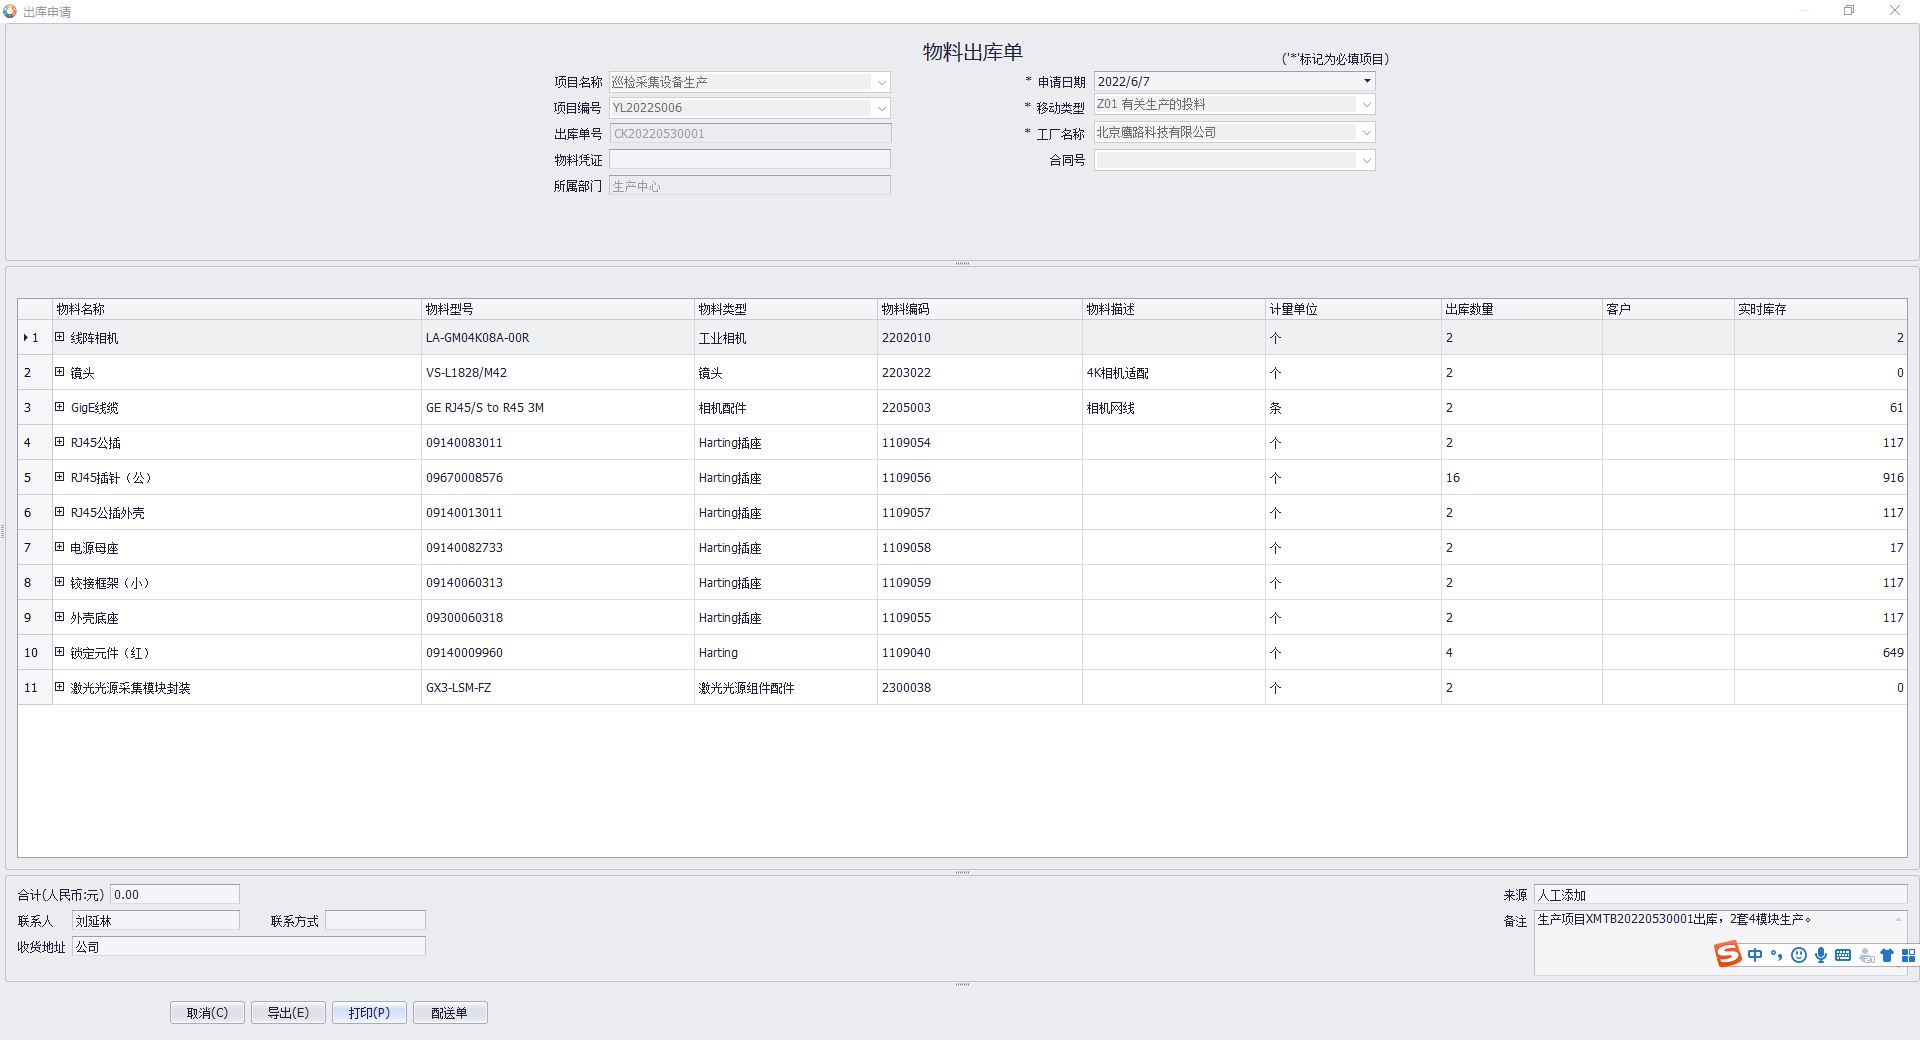Toggle Chinese/English mode in Sogou bar
Image resolution: width=1920 pixels, height=1040 pixels.
1755,955
